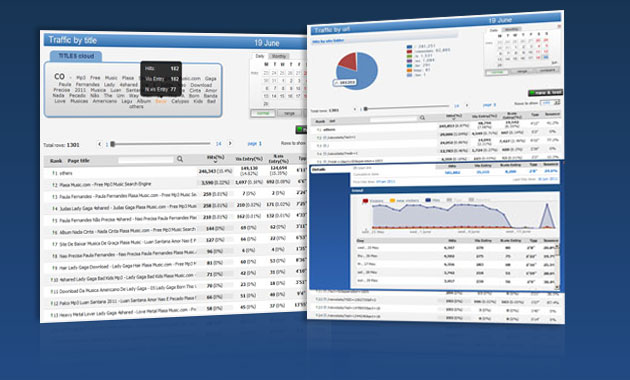Viewport: 630px width, 380px height.
Task: Click 'Calypso' word in titles cloud
Action: 180,101
